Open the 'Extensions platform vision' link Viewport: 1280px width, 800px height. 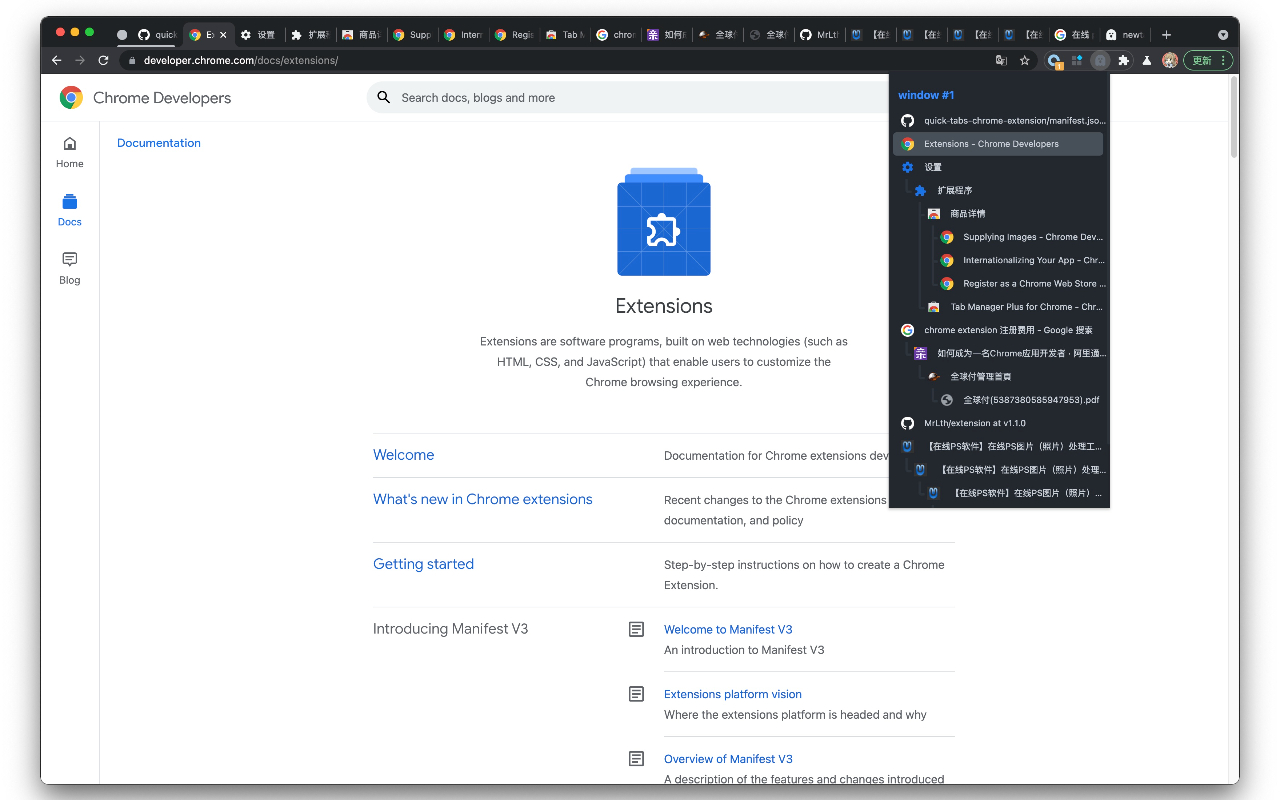(x=733, y=694)
